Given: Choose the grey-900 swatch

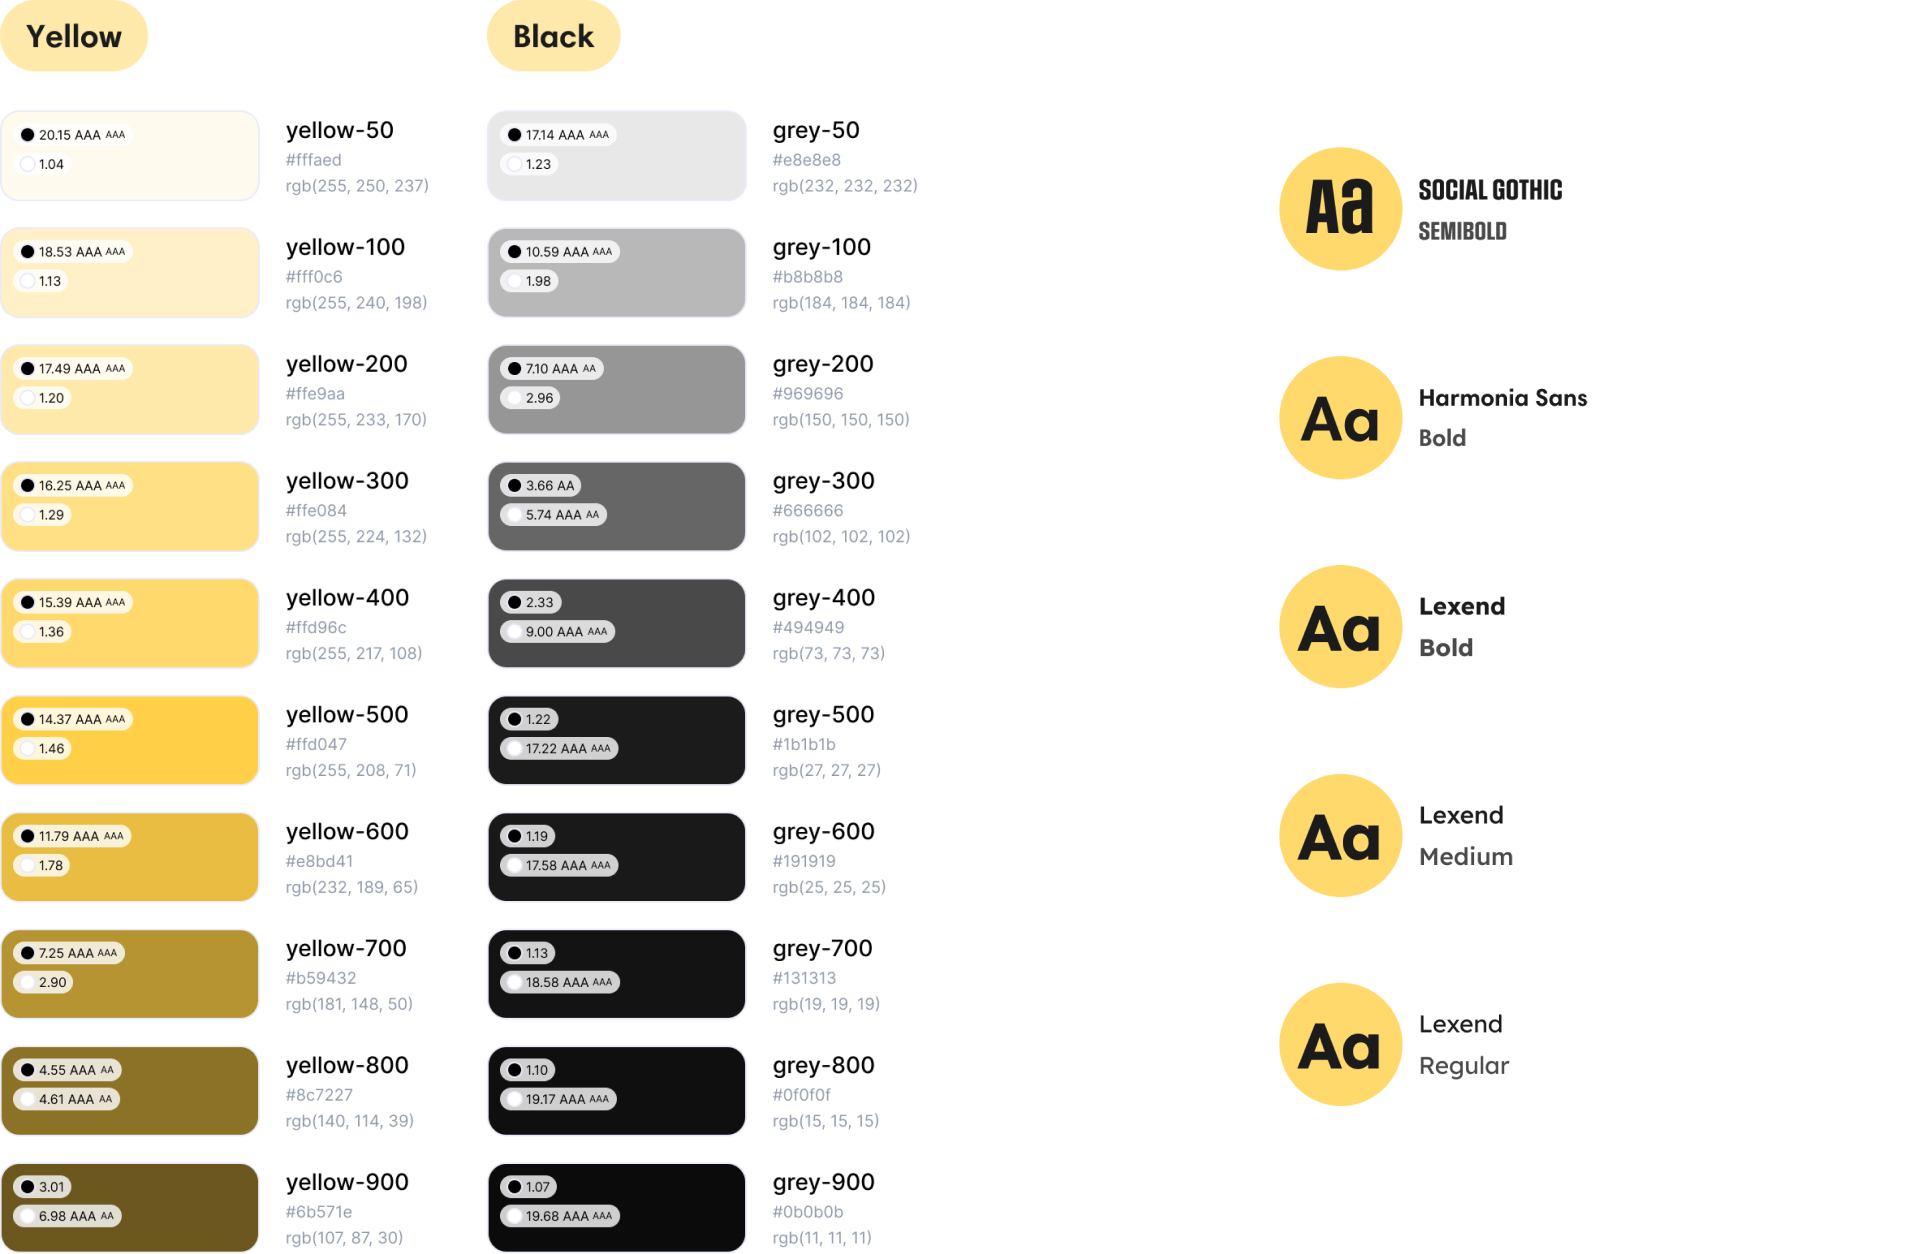Looking at the screenshot, I should pyautogui.click(x=617, y=1208).
